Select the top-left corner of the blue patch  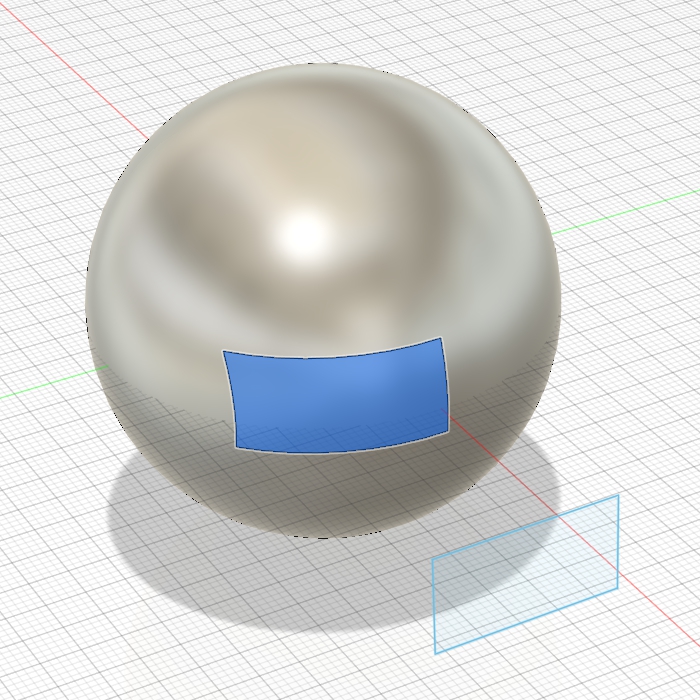pos(224,352)
